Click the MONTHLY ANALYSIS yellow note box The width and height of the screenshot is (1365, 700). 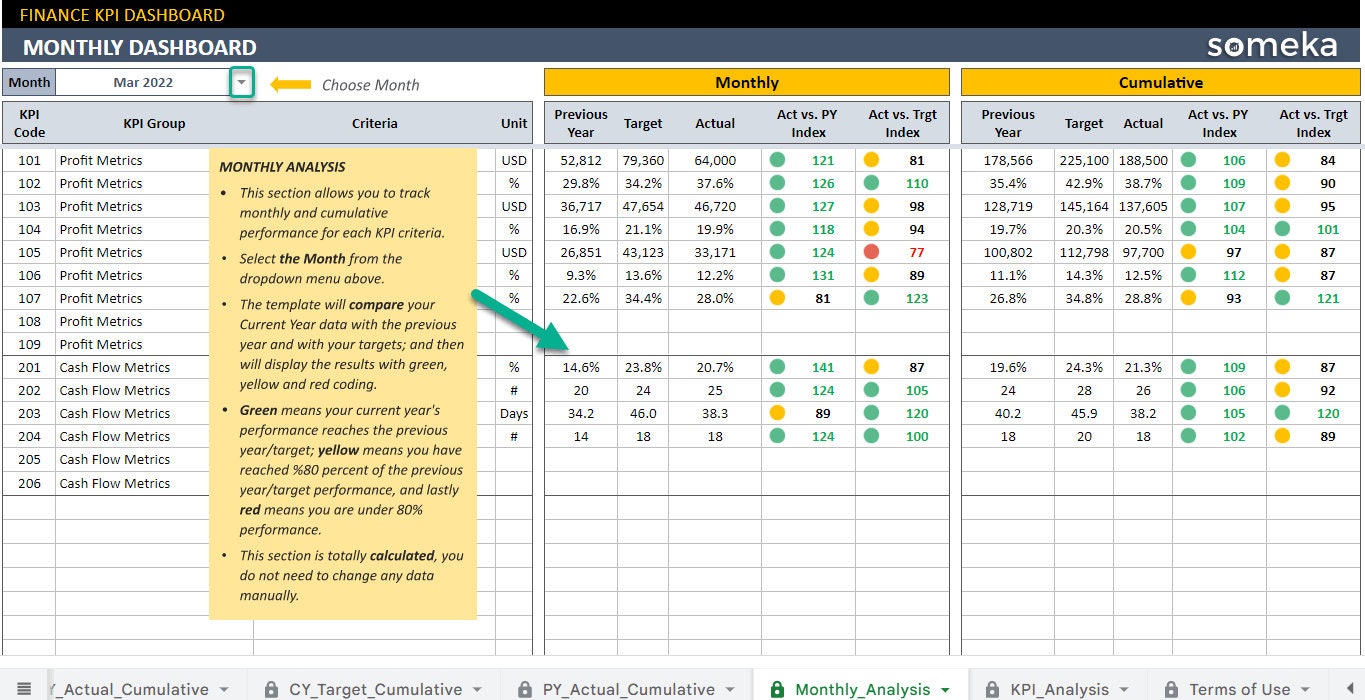[343, 384]
